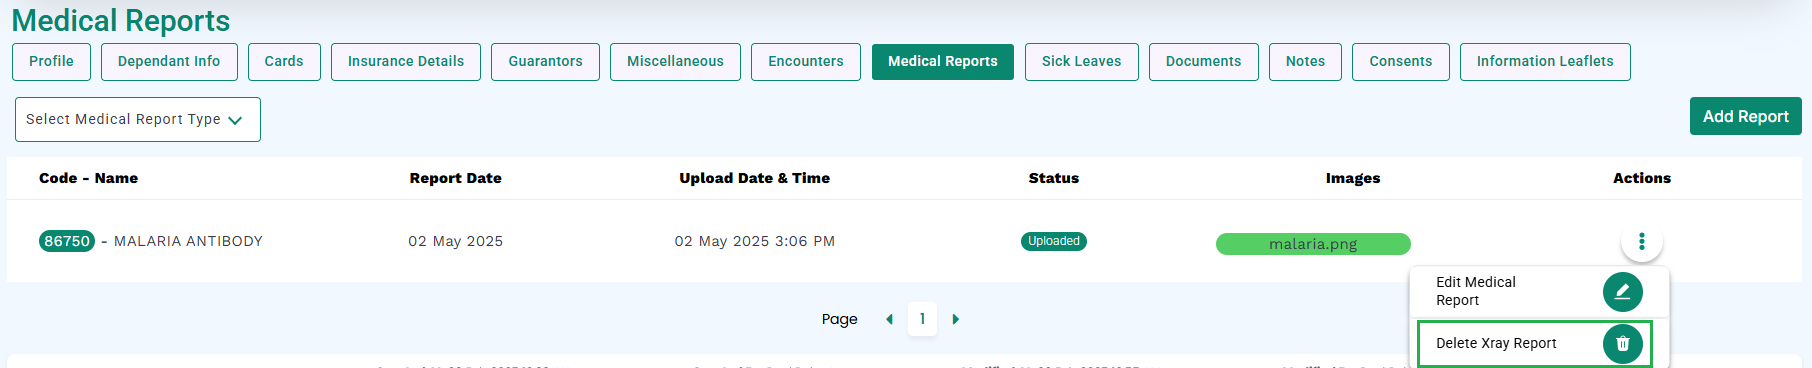Screen dimensions: 1812x368
Task: Go to previous page arrow
Action: pyautogui.click(x=889, y=319)
